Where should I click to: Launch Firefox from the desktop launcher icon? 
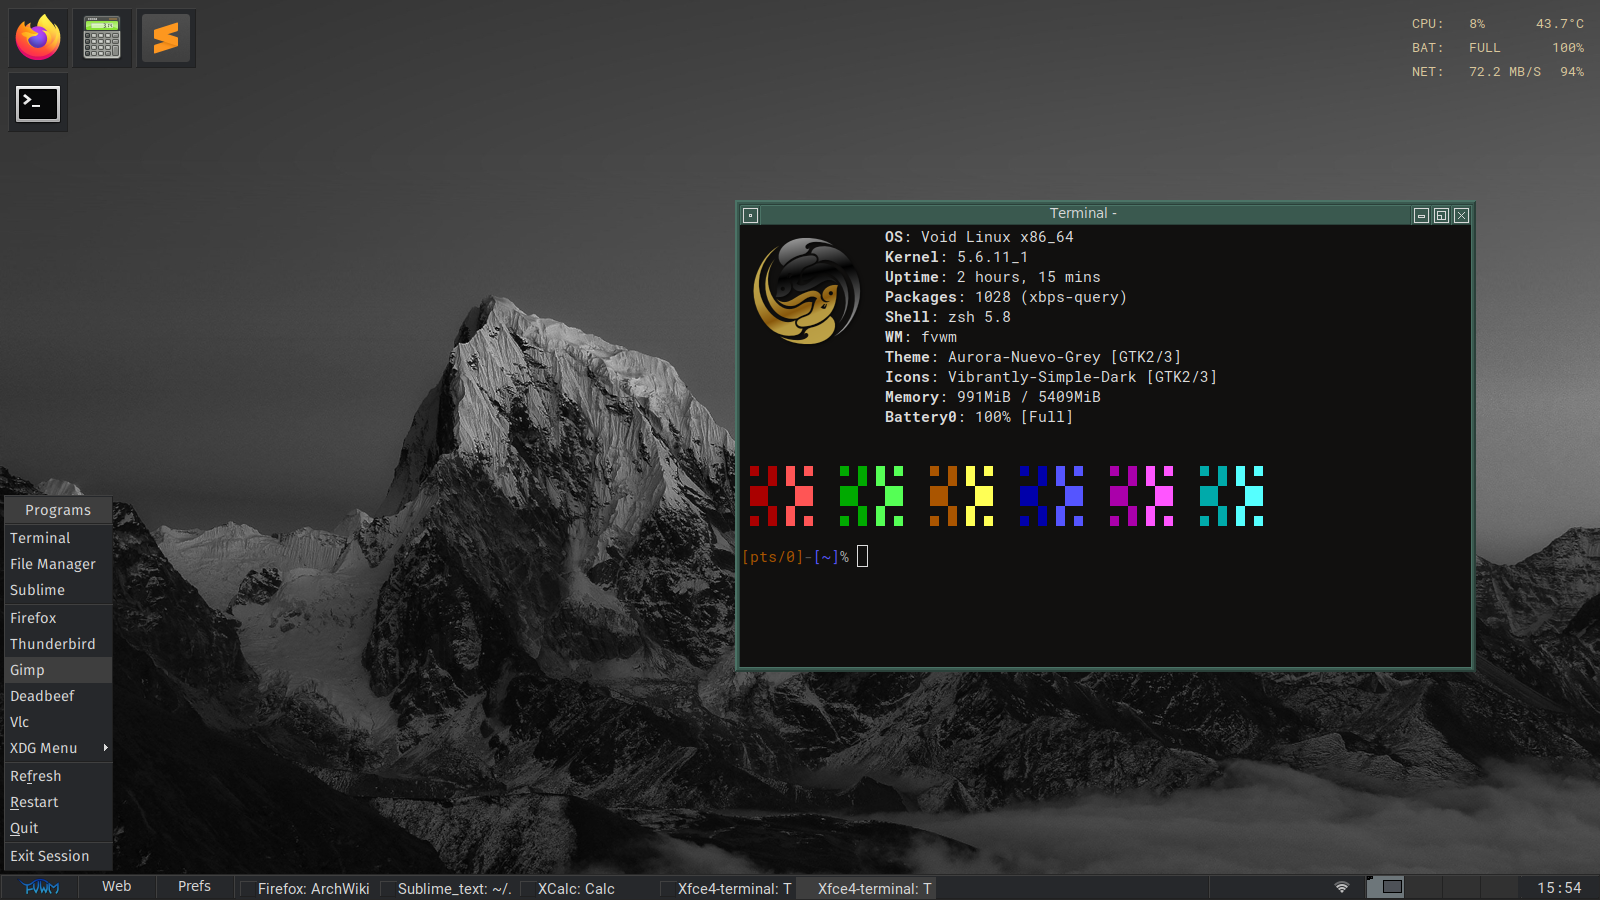(x=38, y=38)
